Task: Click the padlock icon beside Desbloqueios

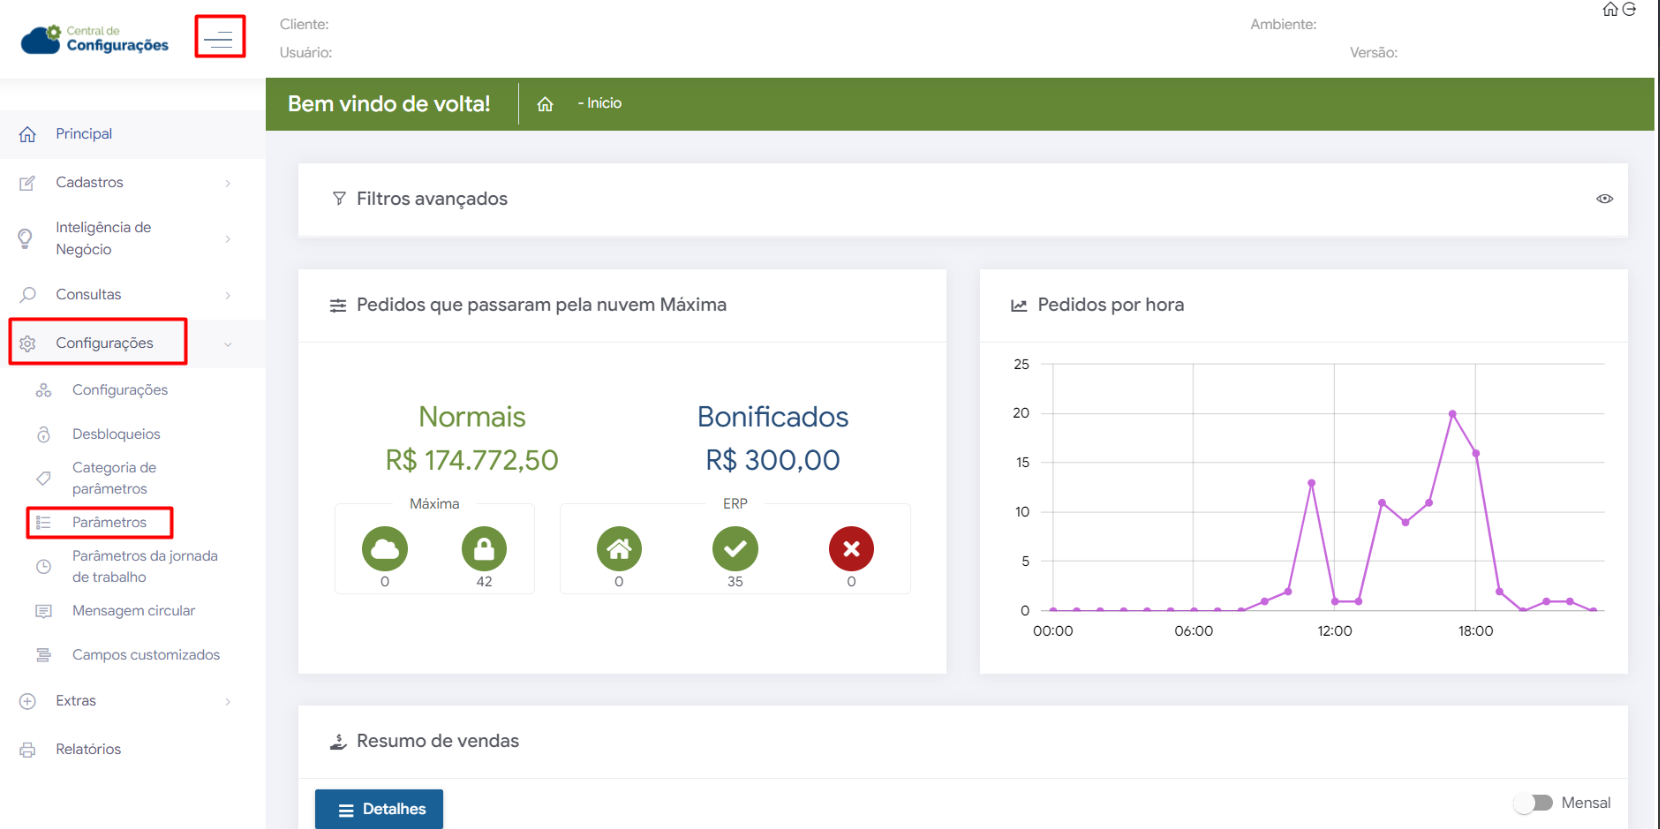Action: [44, 434]
